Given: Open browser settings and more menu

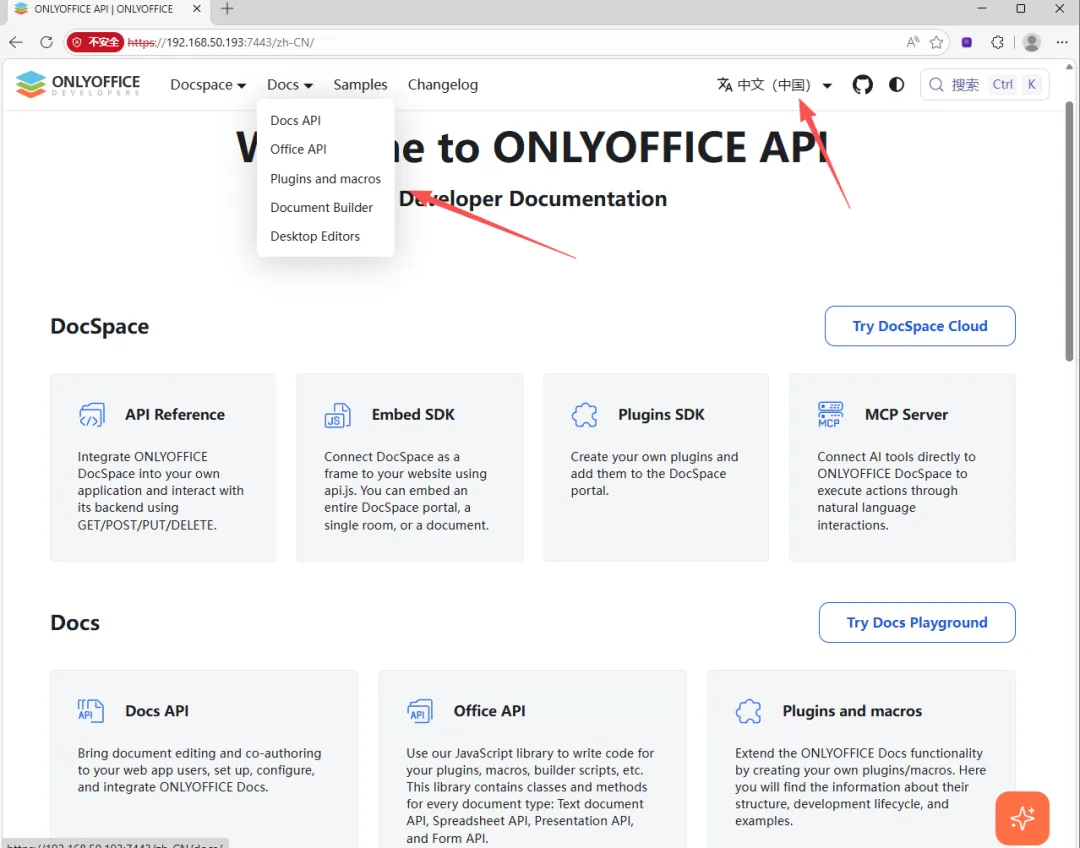Looking at the screenshot, I should 1062,42.
